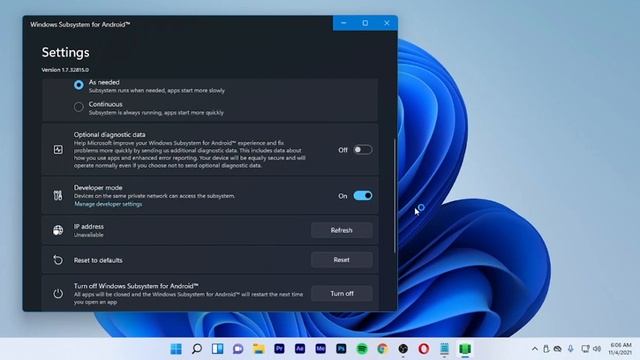
Task: Click the Optional diagnostic data title
Action: [x=109, y=135]
